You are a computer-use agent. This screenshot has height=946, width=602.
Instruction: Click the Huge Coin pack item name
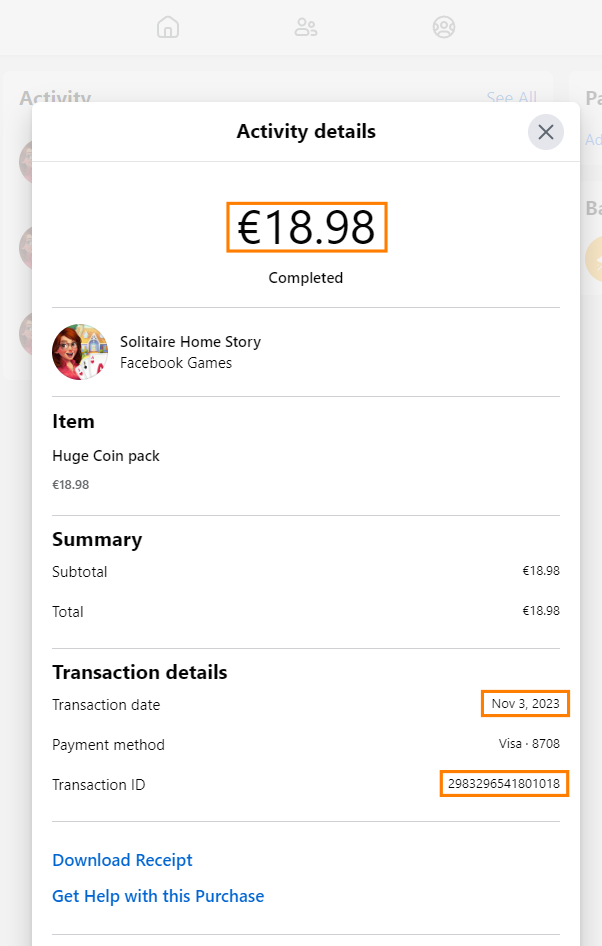[106, 456]
